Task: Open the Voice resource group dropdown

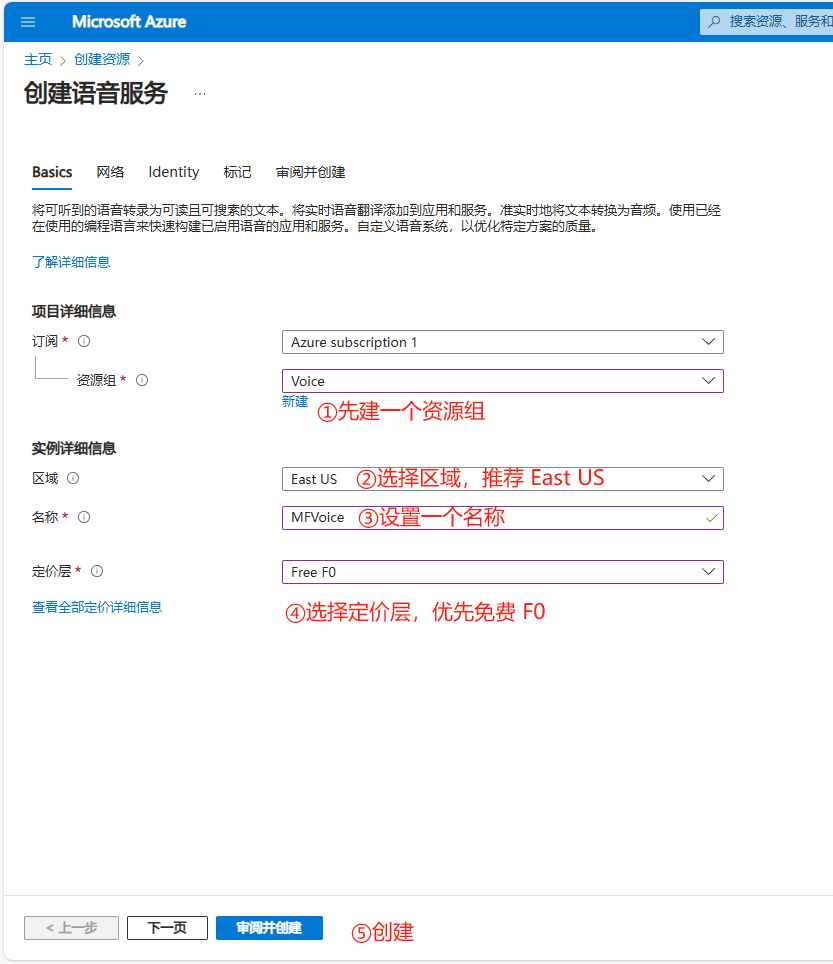Action: [502, 381]
